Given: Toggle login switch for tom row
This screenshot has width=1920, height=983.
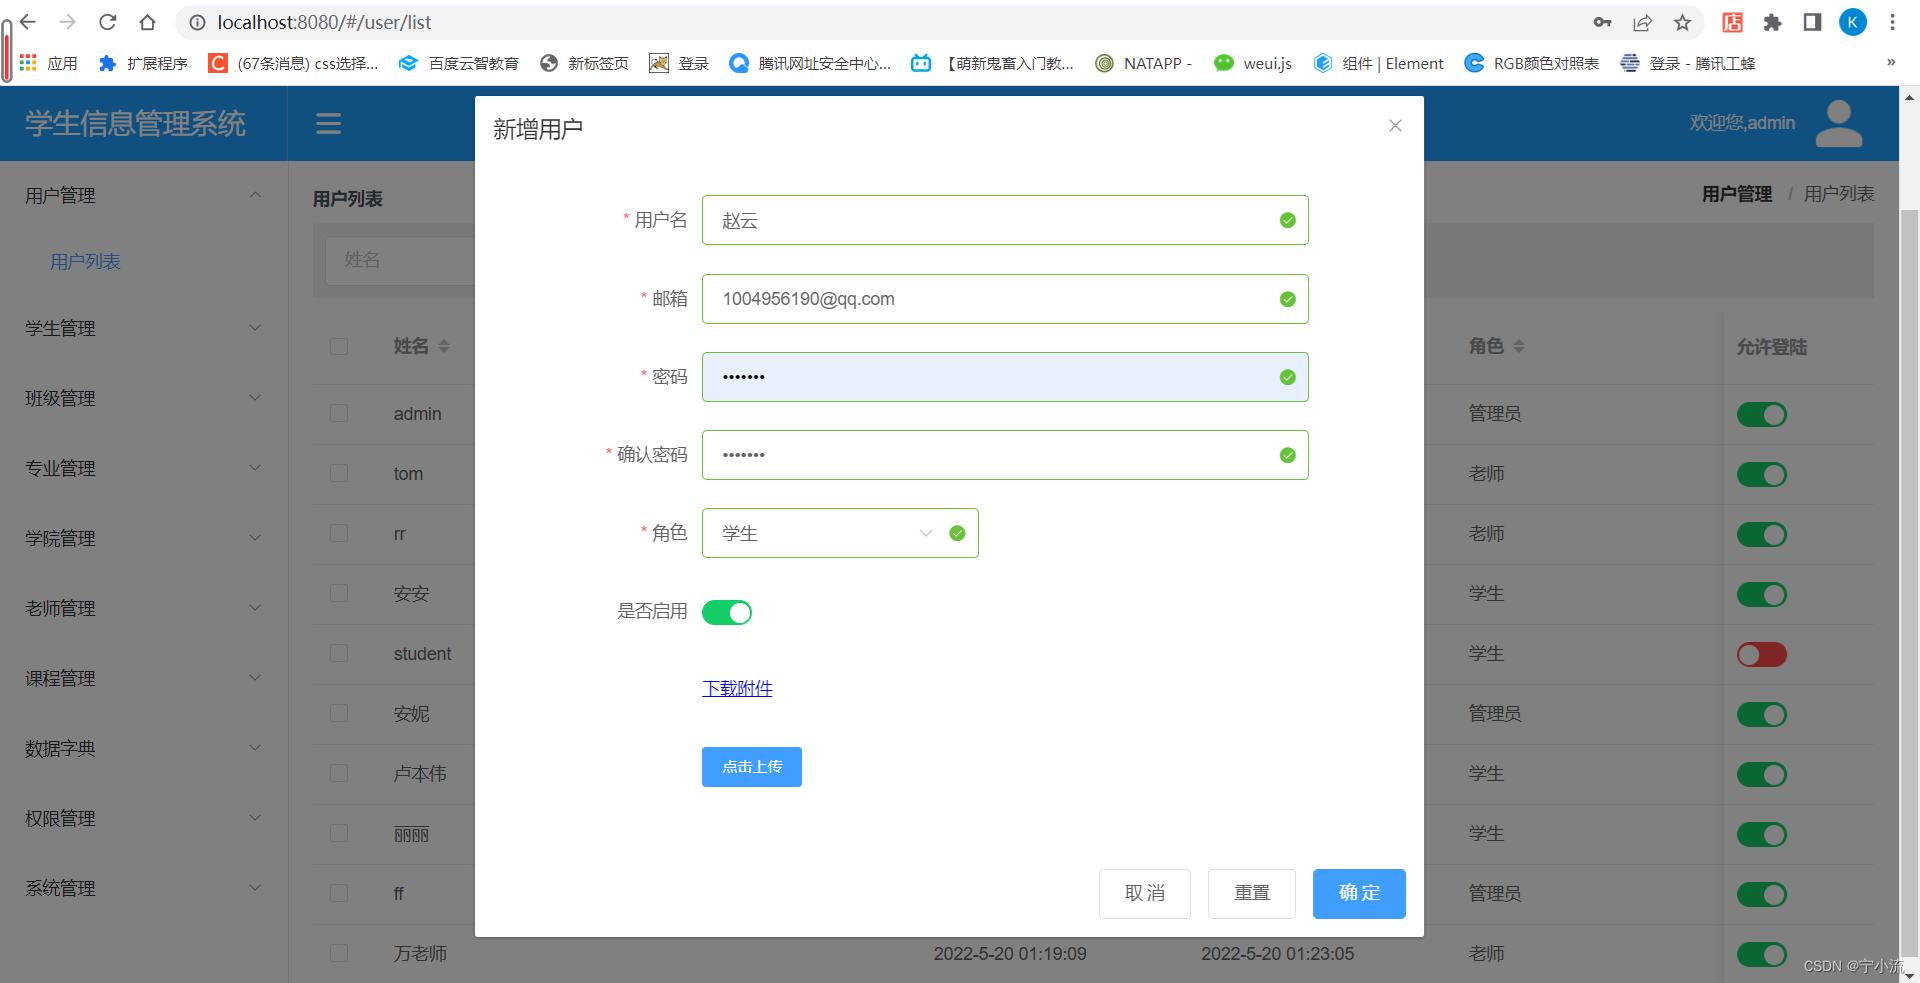Looking at the screenshot, I should click(x=1762, y=474).
